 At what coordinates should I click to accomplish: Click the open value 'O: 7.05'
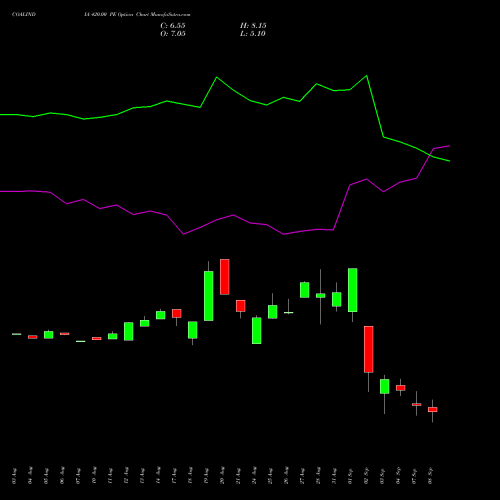(x=173, y=34)
